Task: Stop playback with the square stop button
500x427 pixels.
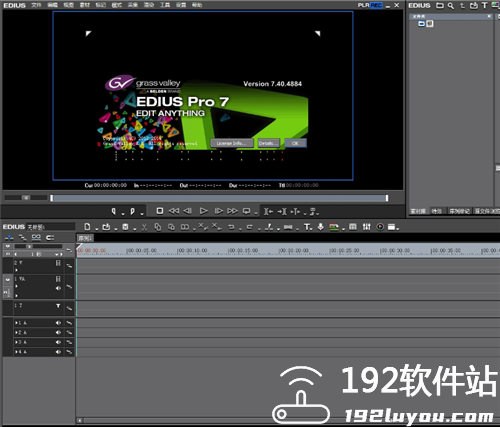Action: point(160,211)
